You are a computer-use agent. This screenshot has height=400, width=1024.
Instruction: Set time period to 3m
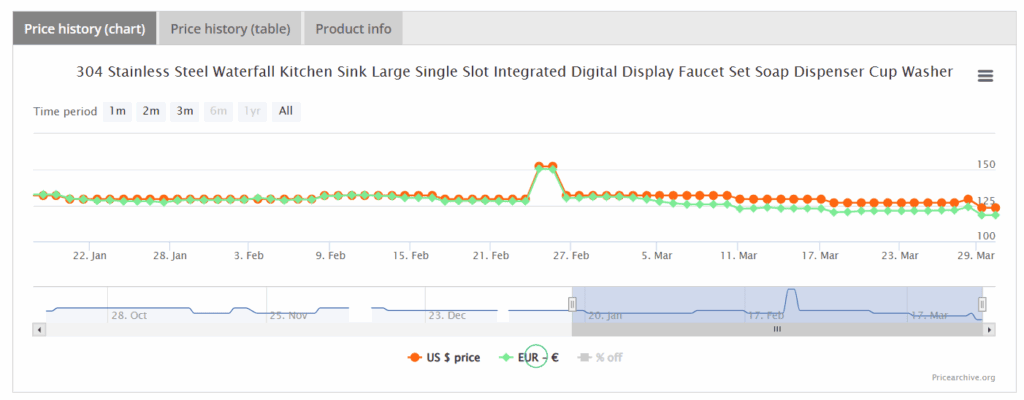tap(185, 111)
